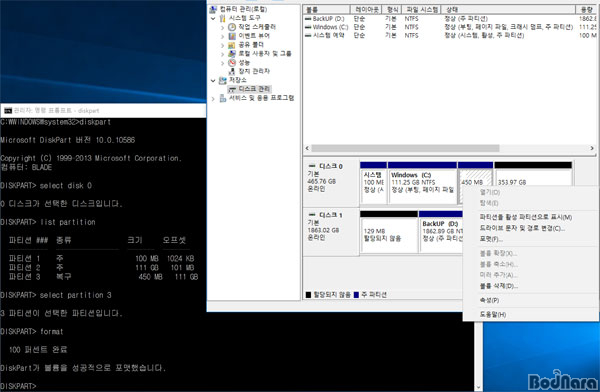
Task: Click the 디스크 1 drive icon
Action: pyautogui.click(x=312, y=215)
